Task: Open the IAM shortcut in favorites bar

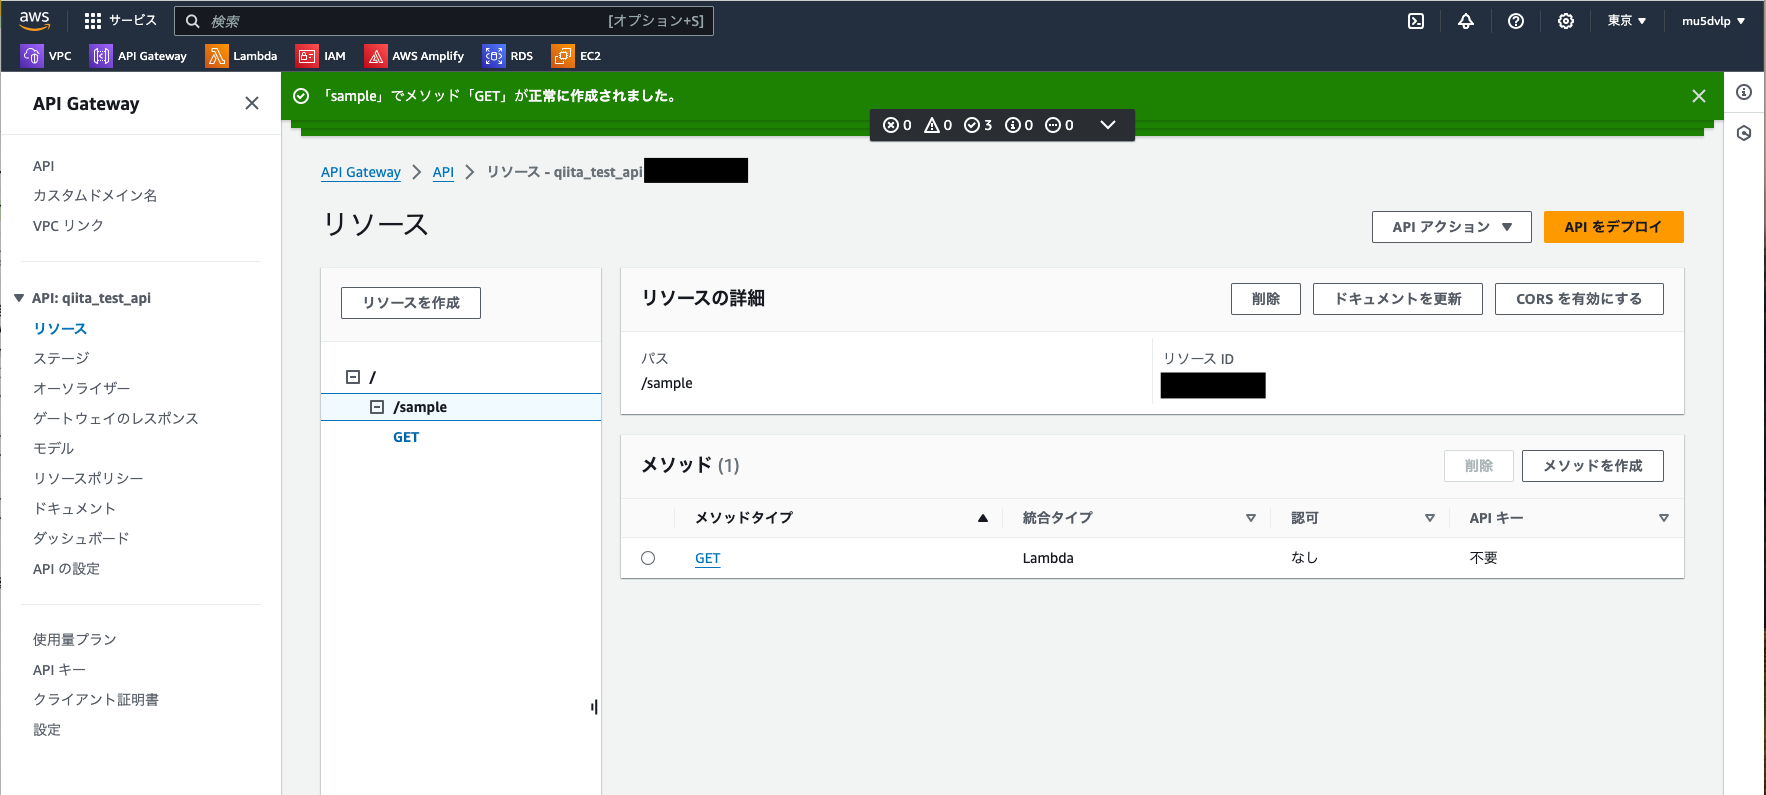Action: [x=321, y=56]
